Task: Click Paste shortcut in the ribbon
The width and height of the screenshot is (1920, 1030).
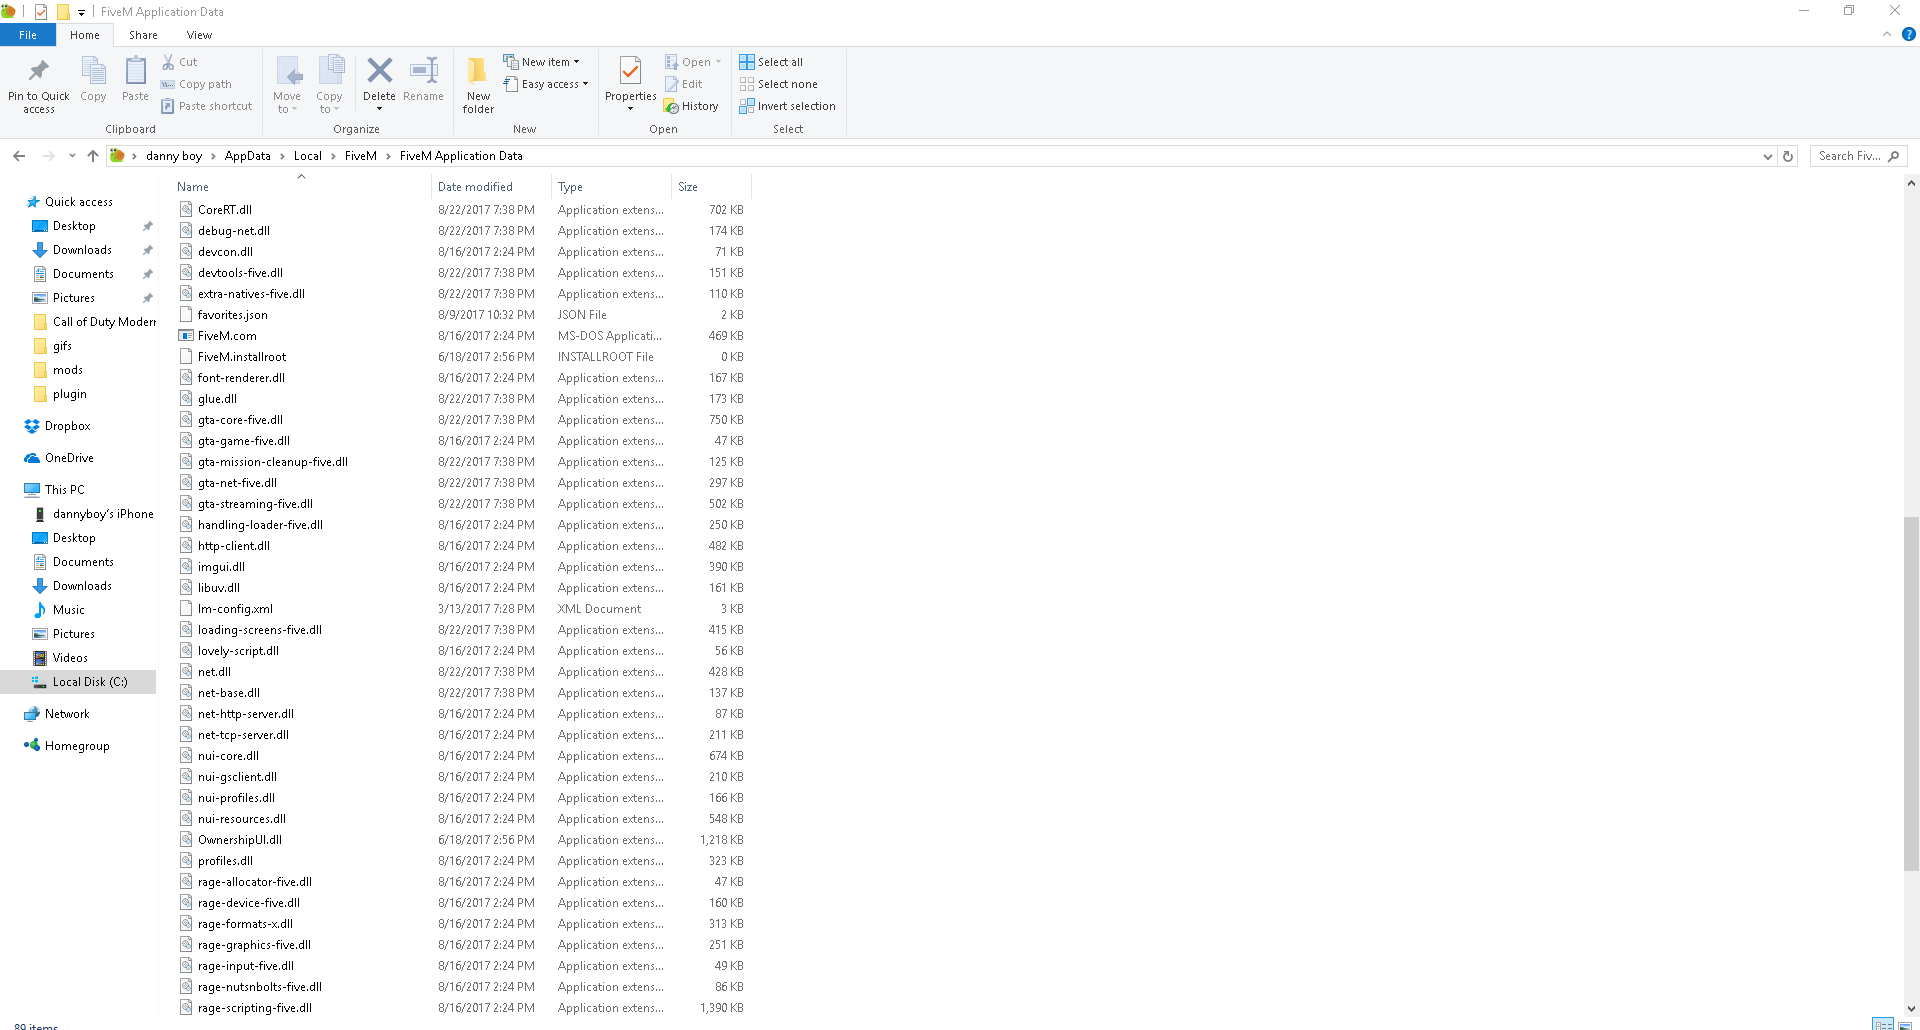Action: coord(206,106)
